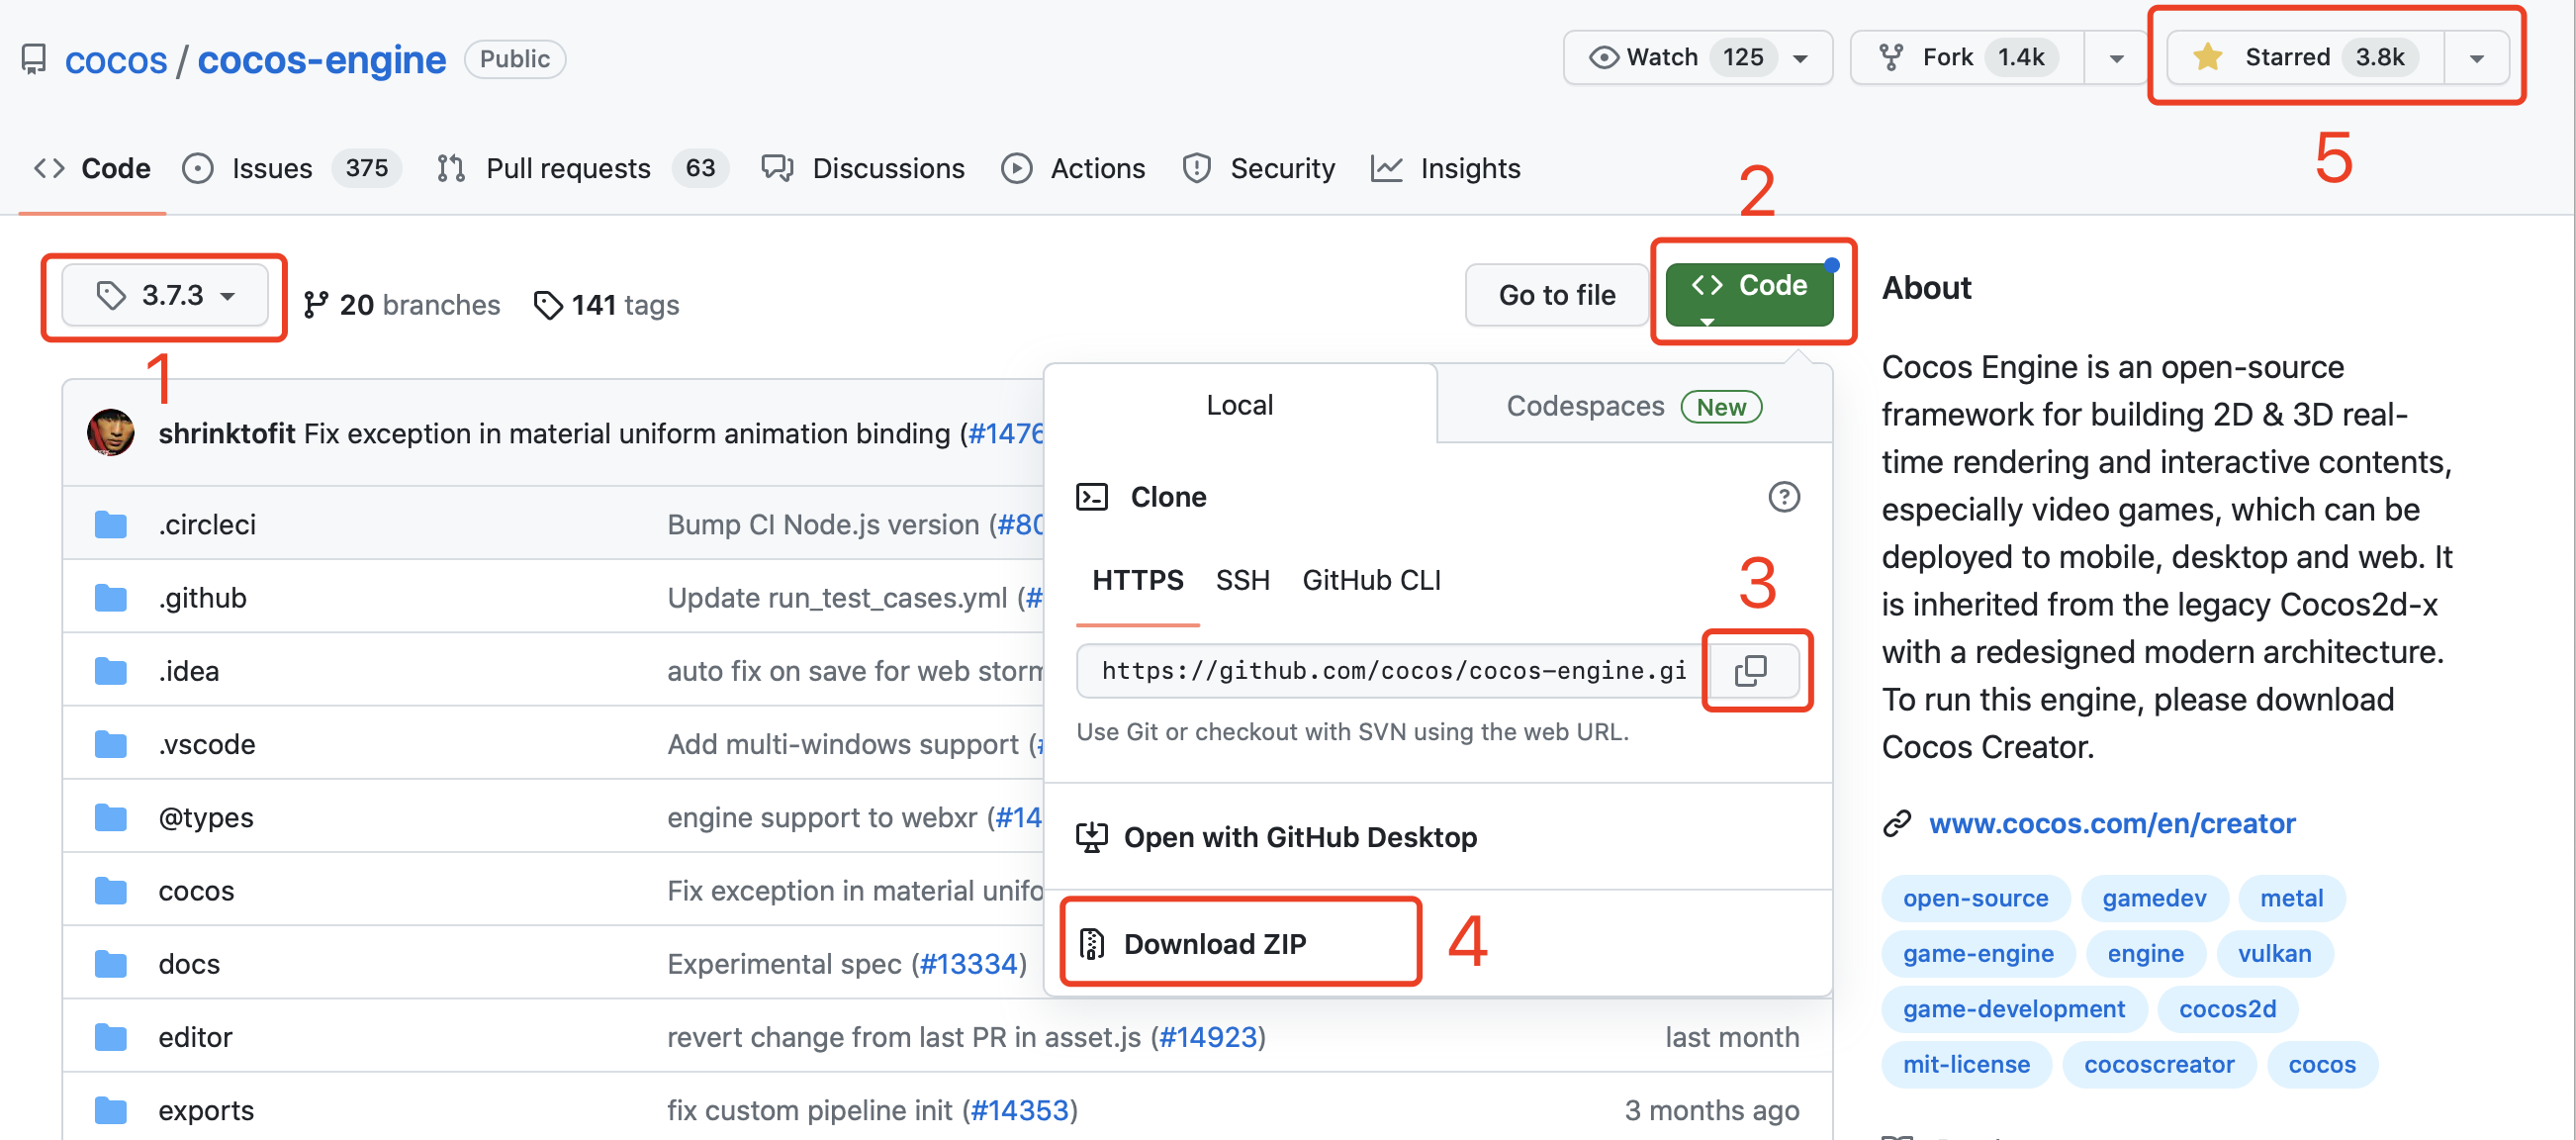The height and width of the screenshot is (1140, 2576).
Task: Click the folder icon beside .circleci
Action: (x=111, y=524)
